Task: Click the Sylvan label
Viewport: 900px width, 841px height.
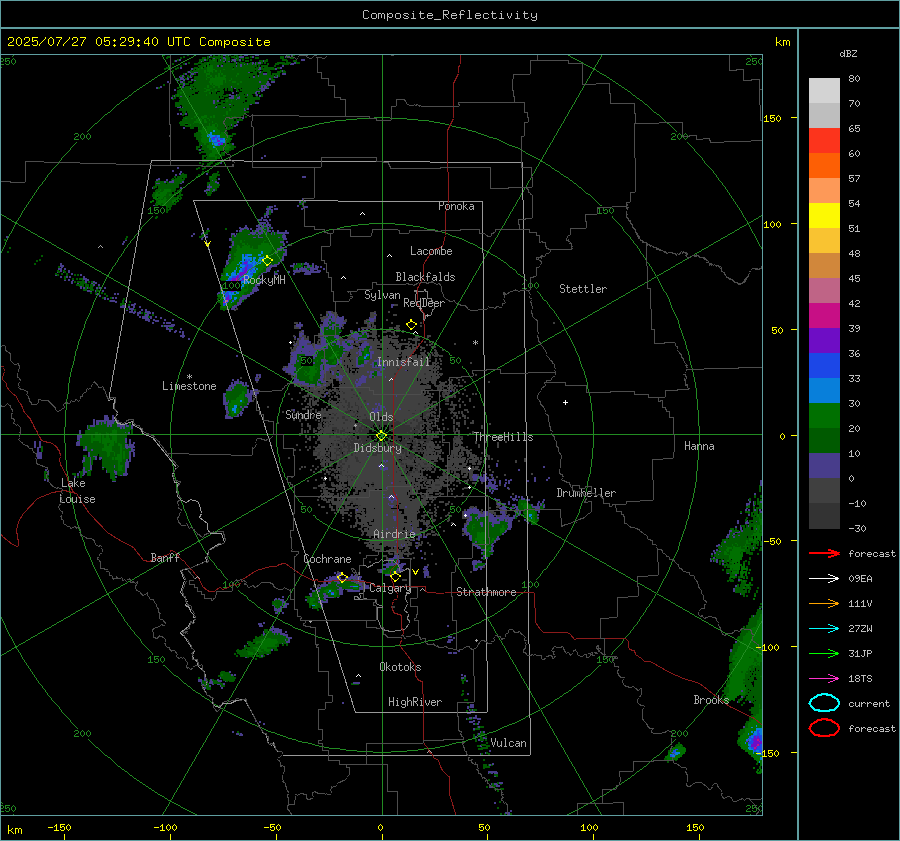Action: [382, 295]
